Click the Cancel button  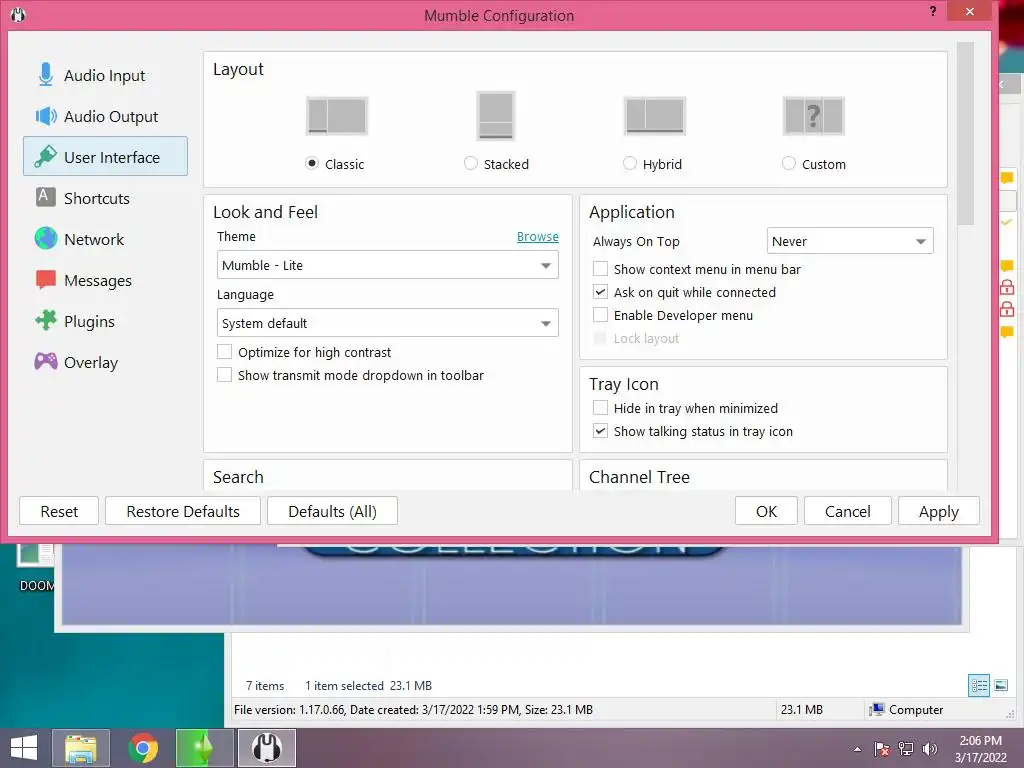coord(848,511)
